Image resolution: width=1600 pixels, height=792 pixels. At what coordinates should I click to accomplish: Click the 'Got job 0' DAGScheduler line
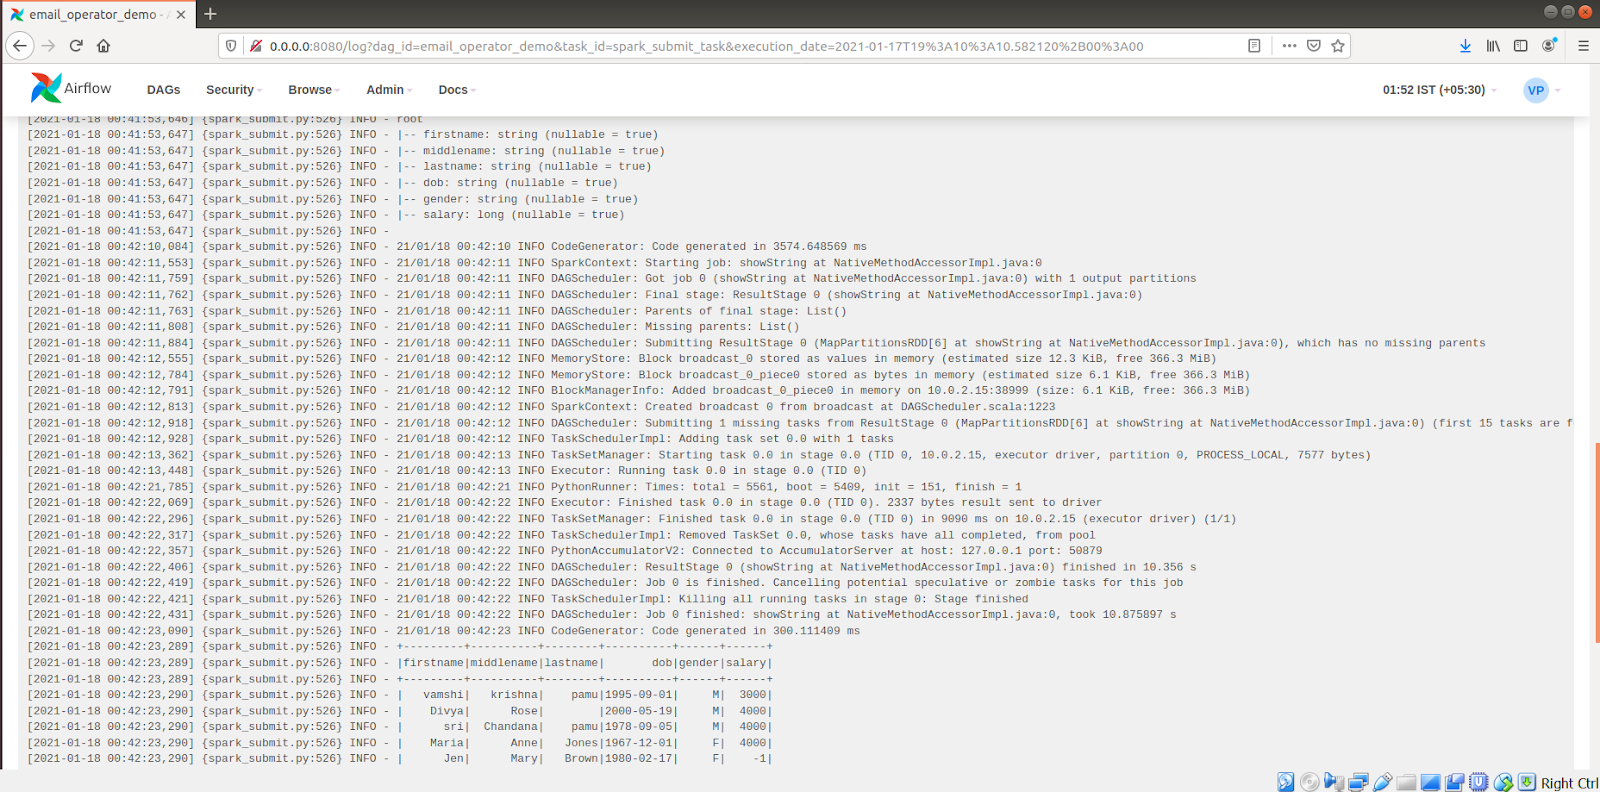[612, 279]
